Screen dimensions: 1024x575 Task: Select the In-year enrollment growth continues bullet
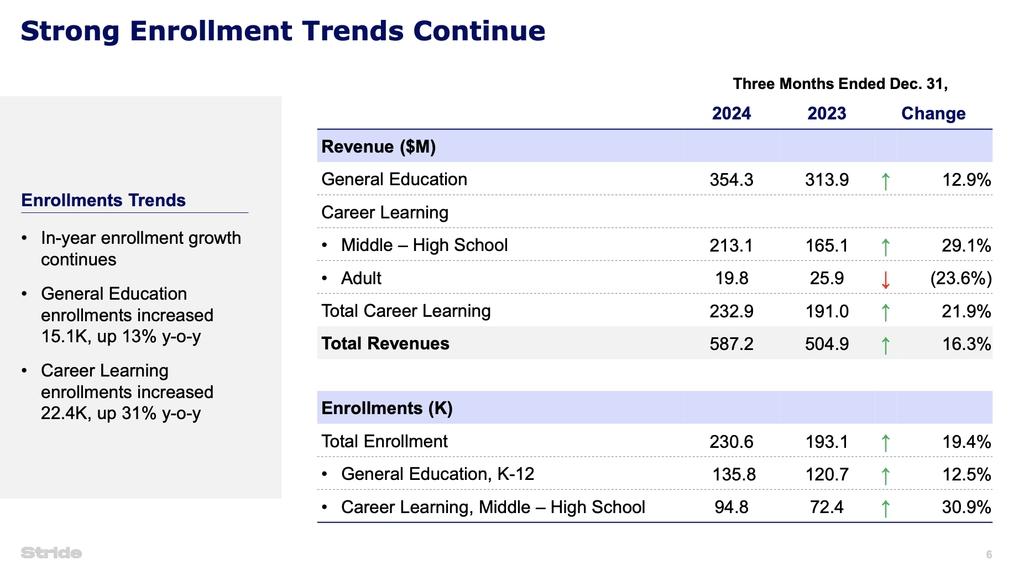point(140,249)
